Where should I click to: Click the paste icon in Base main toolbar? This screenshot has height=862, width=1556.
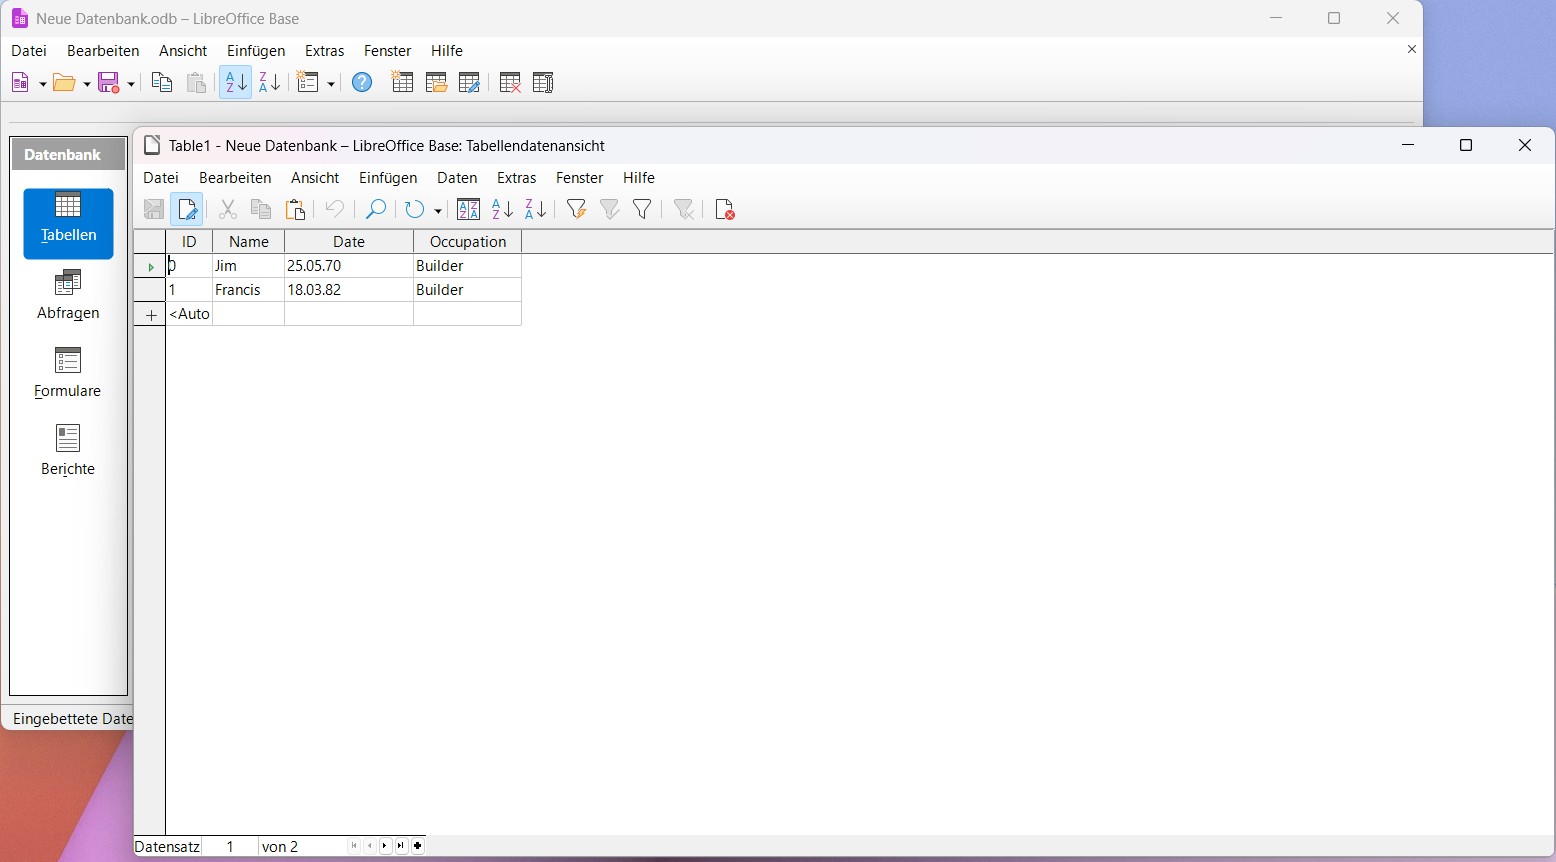(197, 83)
